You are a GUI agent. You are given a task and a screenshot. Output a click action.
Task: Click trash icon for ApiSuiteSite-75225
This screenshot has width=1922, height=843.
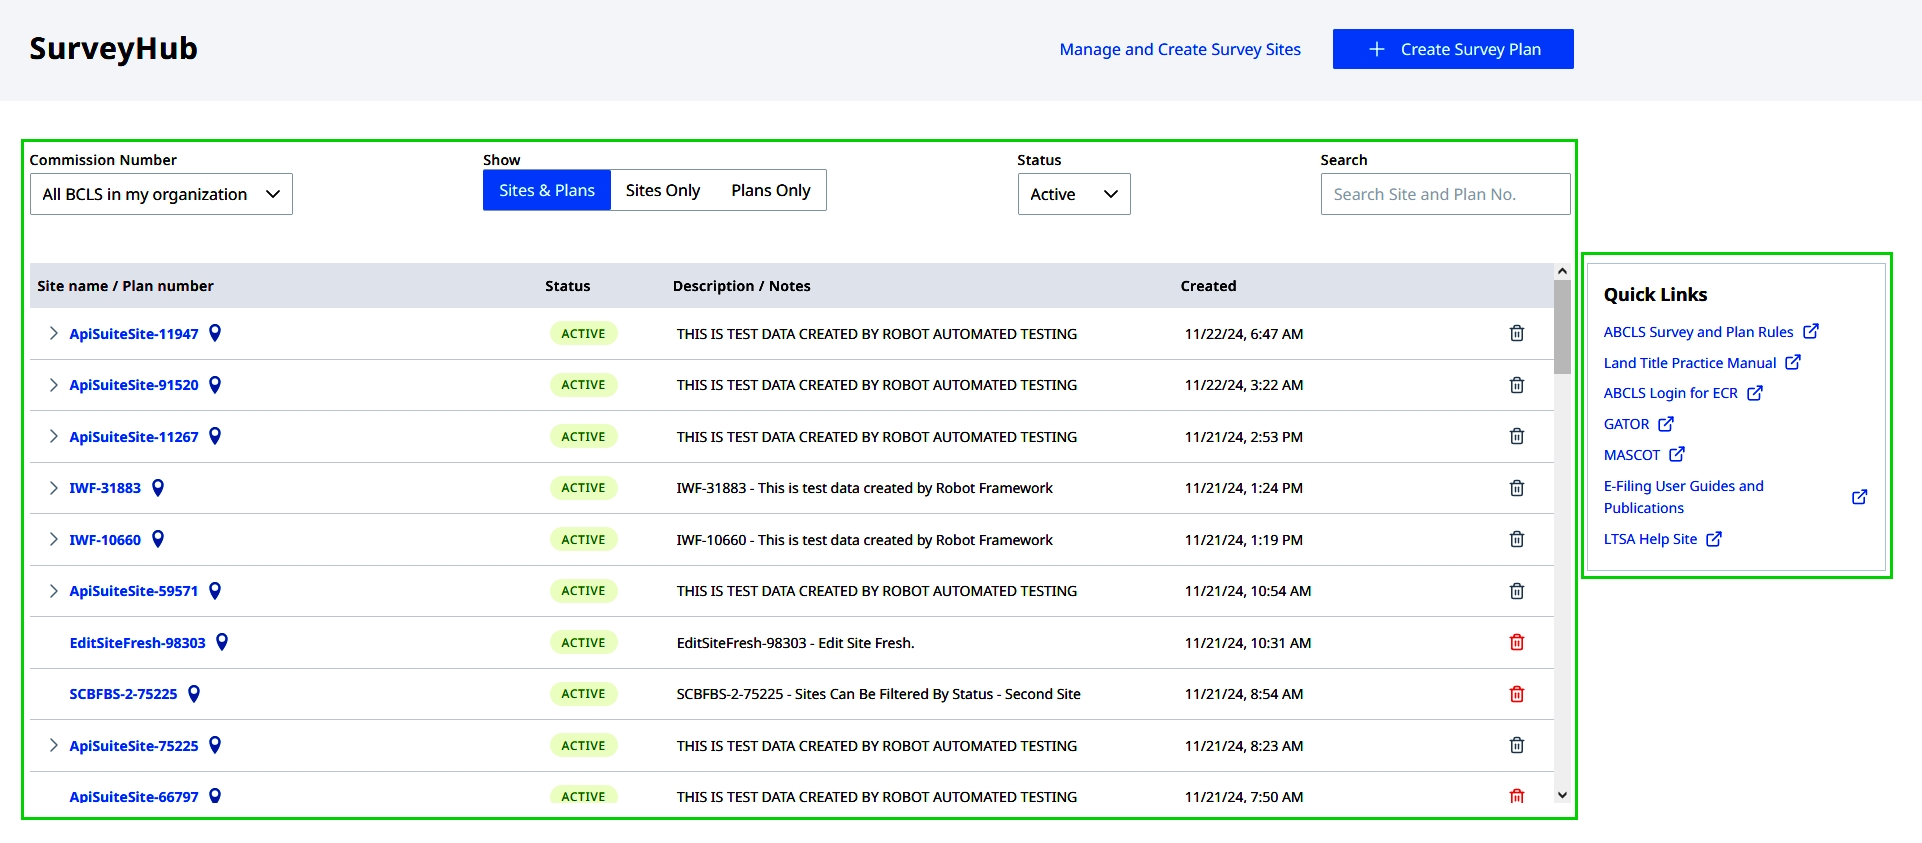pyautogui.click(x=1516, y=746)
